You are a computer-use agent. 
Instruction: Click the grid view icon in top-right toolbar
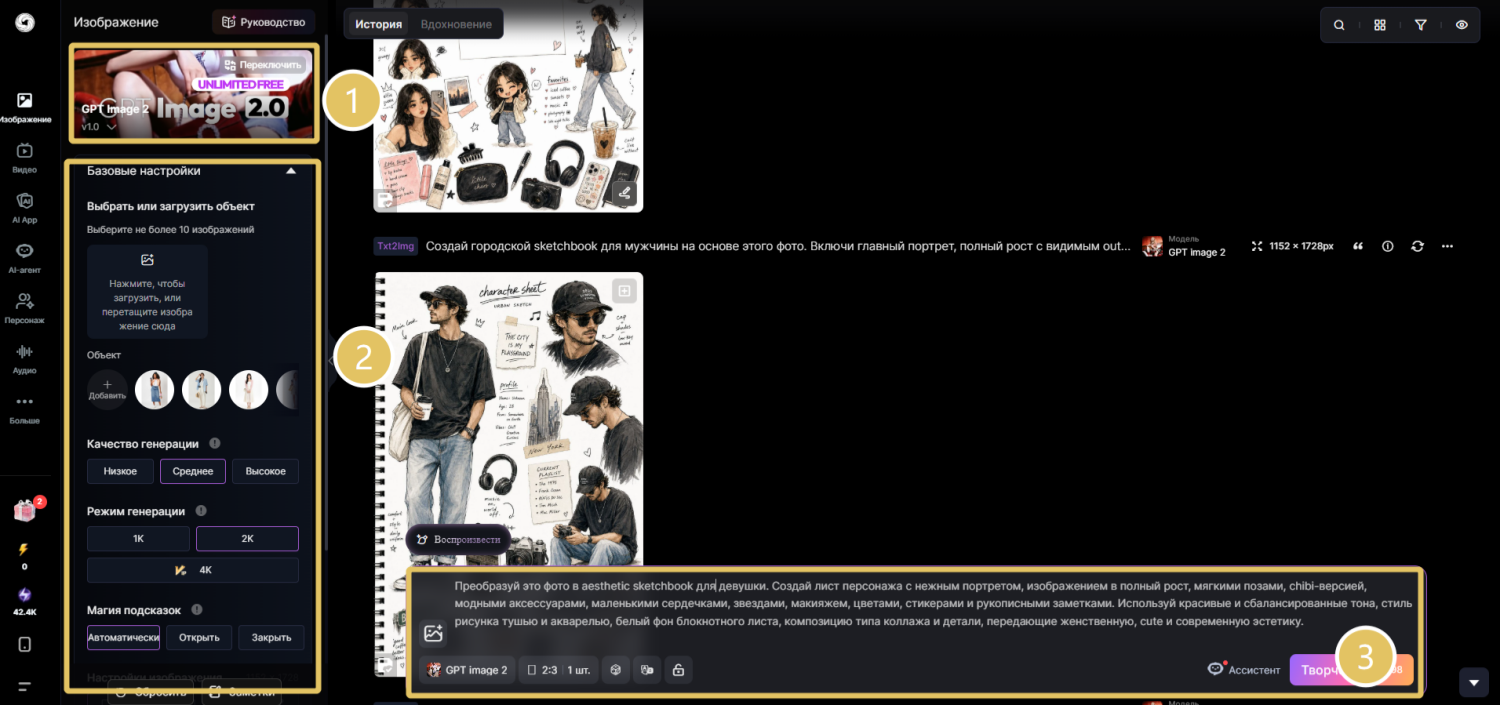[1380, 25]
